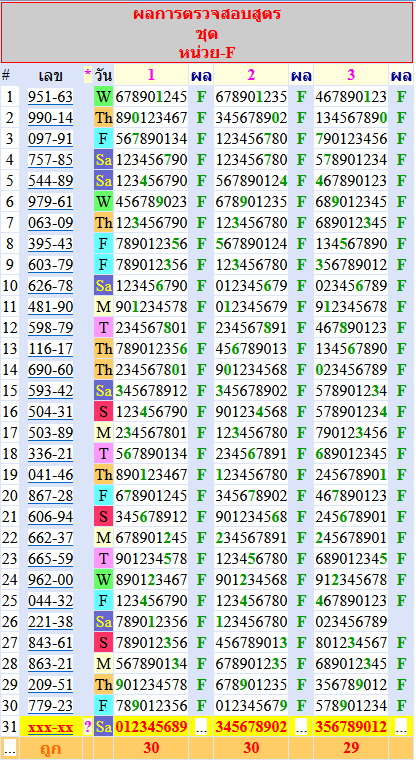Click the ellipsis in the bottom-left footer cell
Image resolution: width=416 pixels, height=762 pixels.
10,748
